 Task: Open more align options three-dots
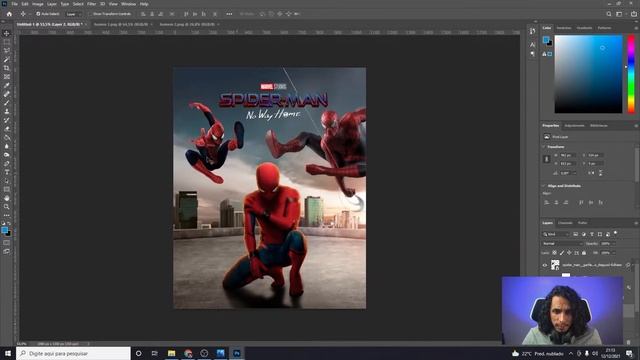tap(229, 14)
